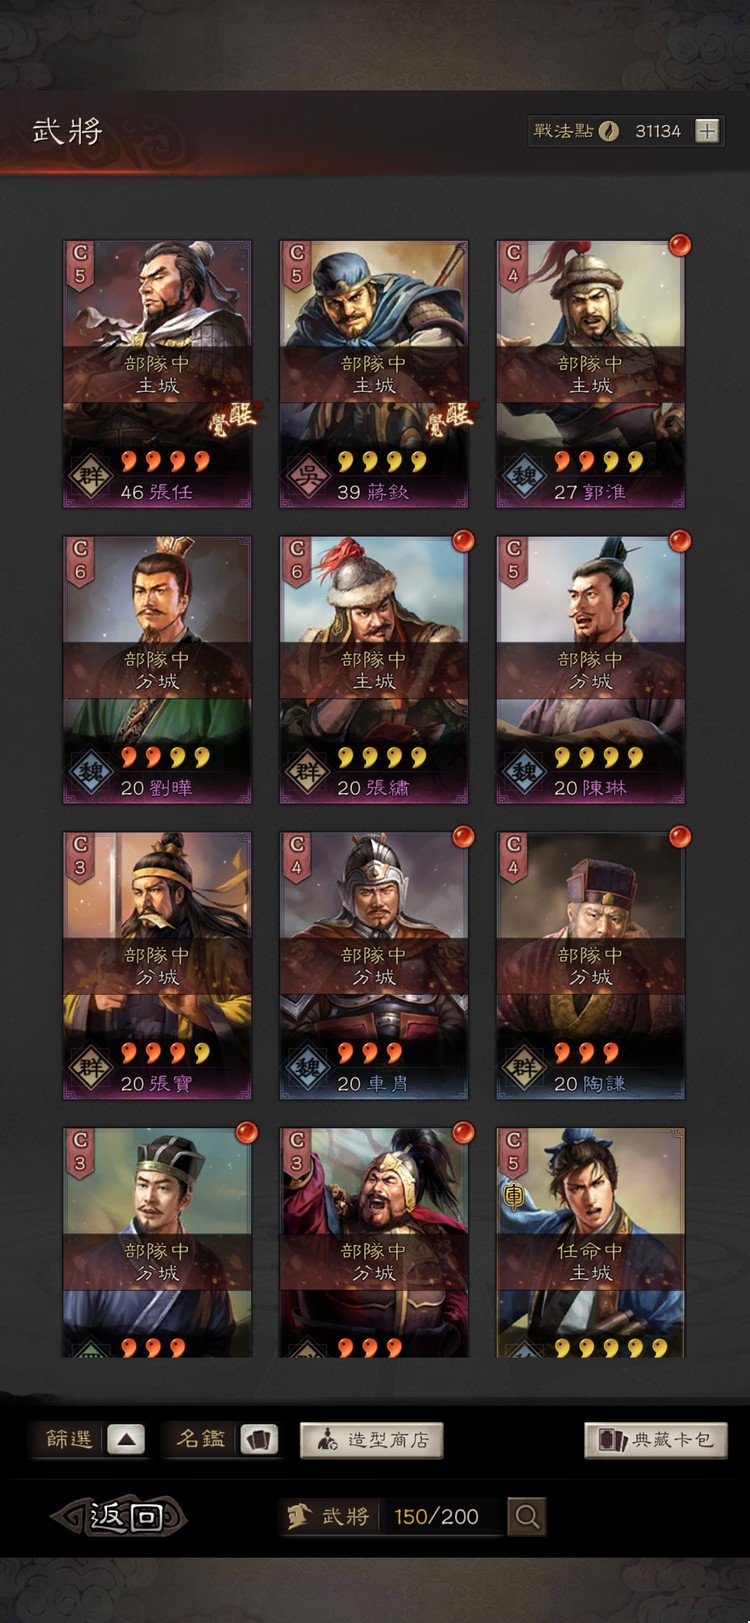
Task: Go back with the 返回 button
Action: point(120,1517)
